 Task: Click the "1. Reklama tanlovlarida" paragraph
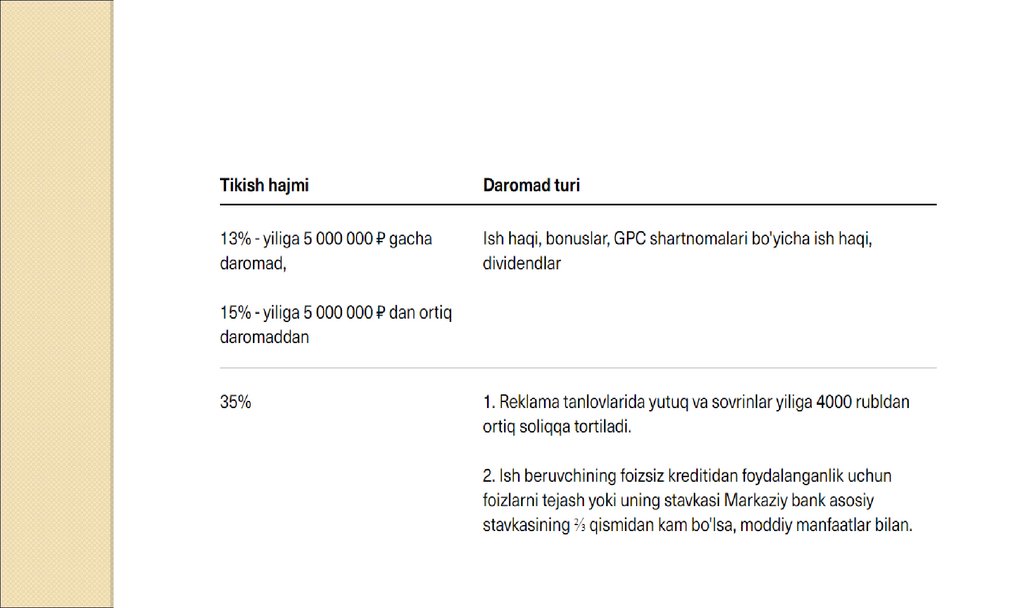tap(696, 414)
